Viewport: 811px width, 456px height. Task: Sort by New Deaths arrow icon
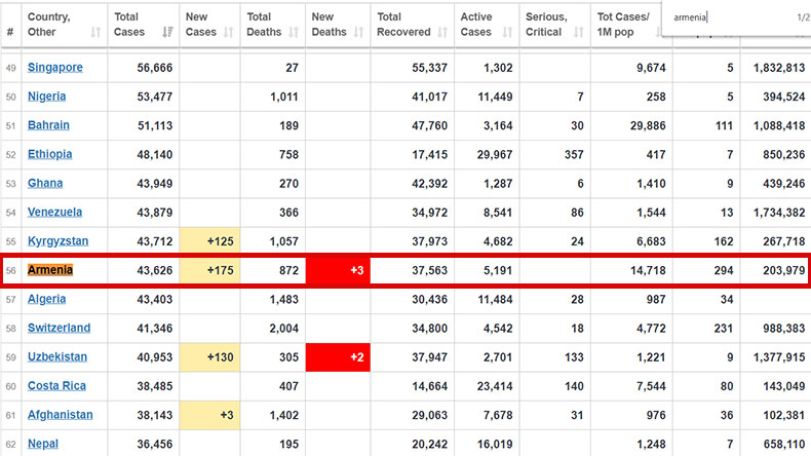(359, 33)
